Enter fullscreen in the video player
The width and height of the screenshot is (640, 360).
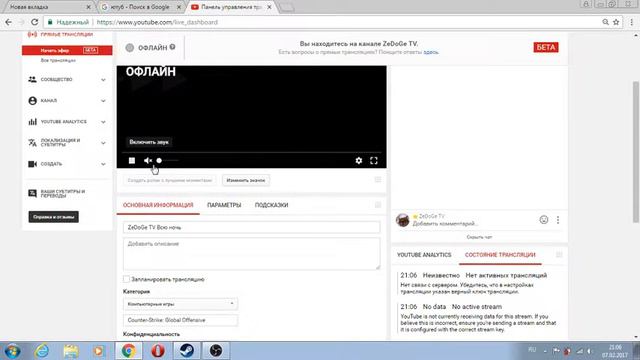click(x=374, y=161)
